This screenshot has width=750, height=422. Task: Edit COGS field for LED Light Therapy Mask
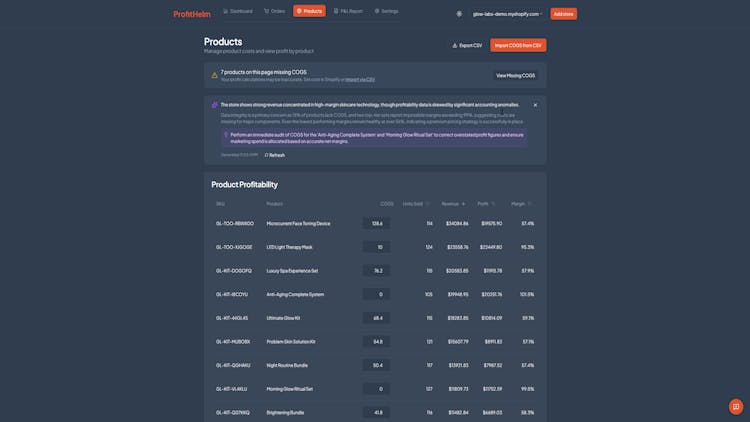pyautogui.click(x=376, y=247)
